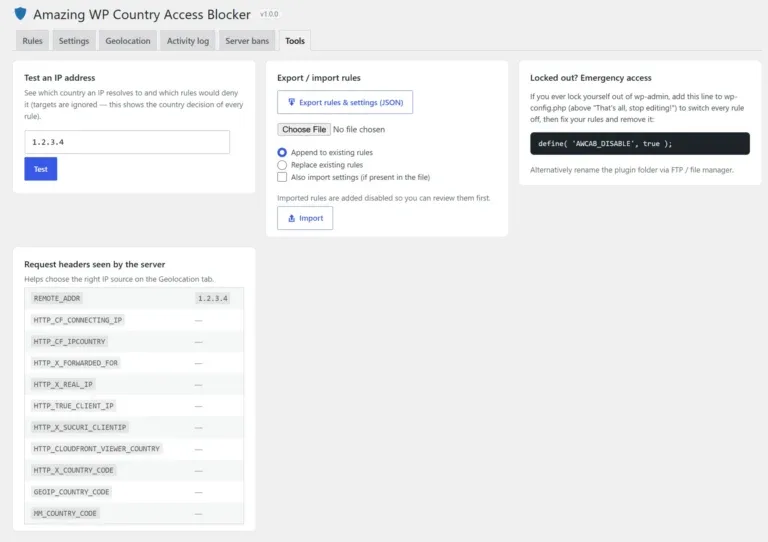Click the AWCAB_DISABLE define code block
Viewport: 768px width, 542px height.
(640, 143)
